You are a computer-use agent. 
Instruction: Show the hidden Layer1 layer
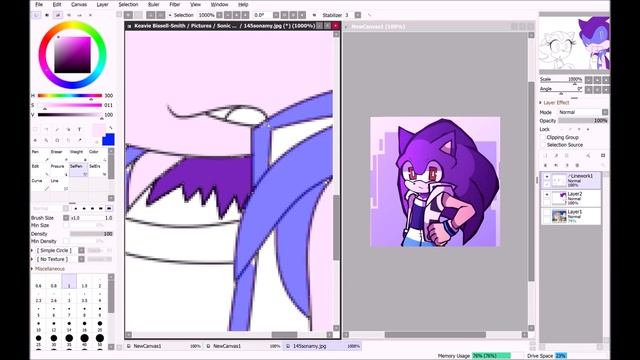coord(547,213)
